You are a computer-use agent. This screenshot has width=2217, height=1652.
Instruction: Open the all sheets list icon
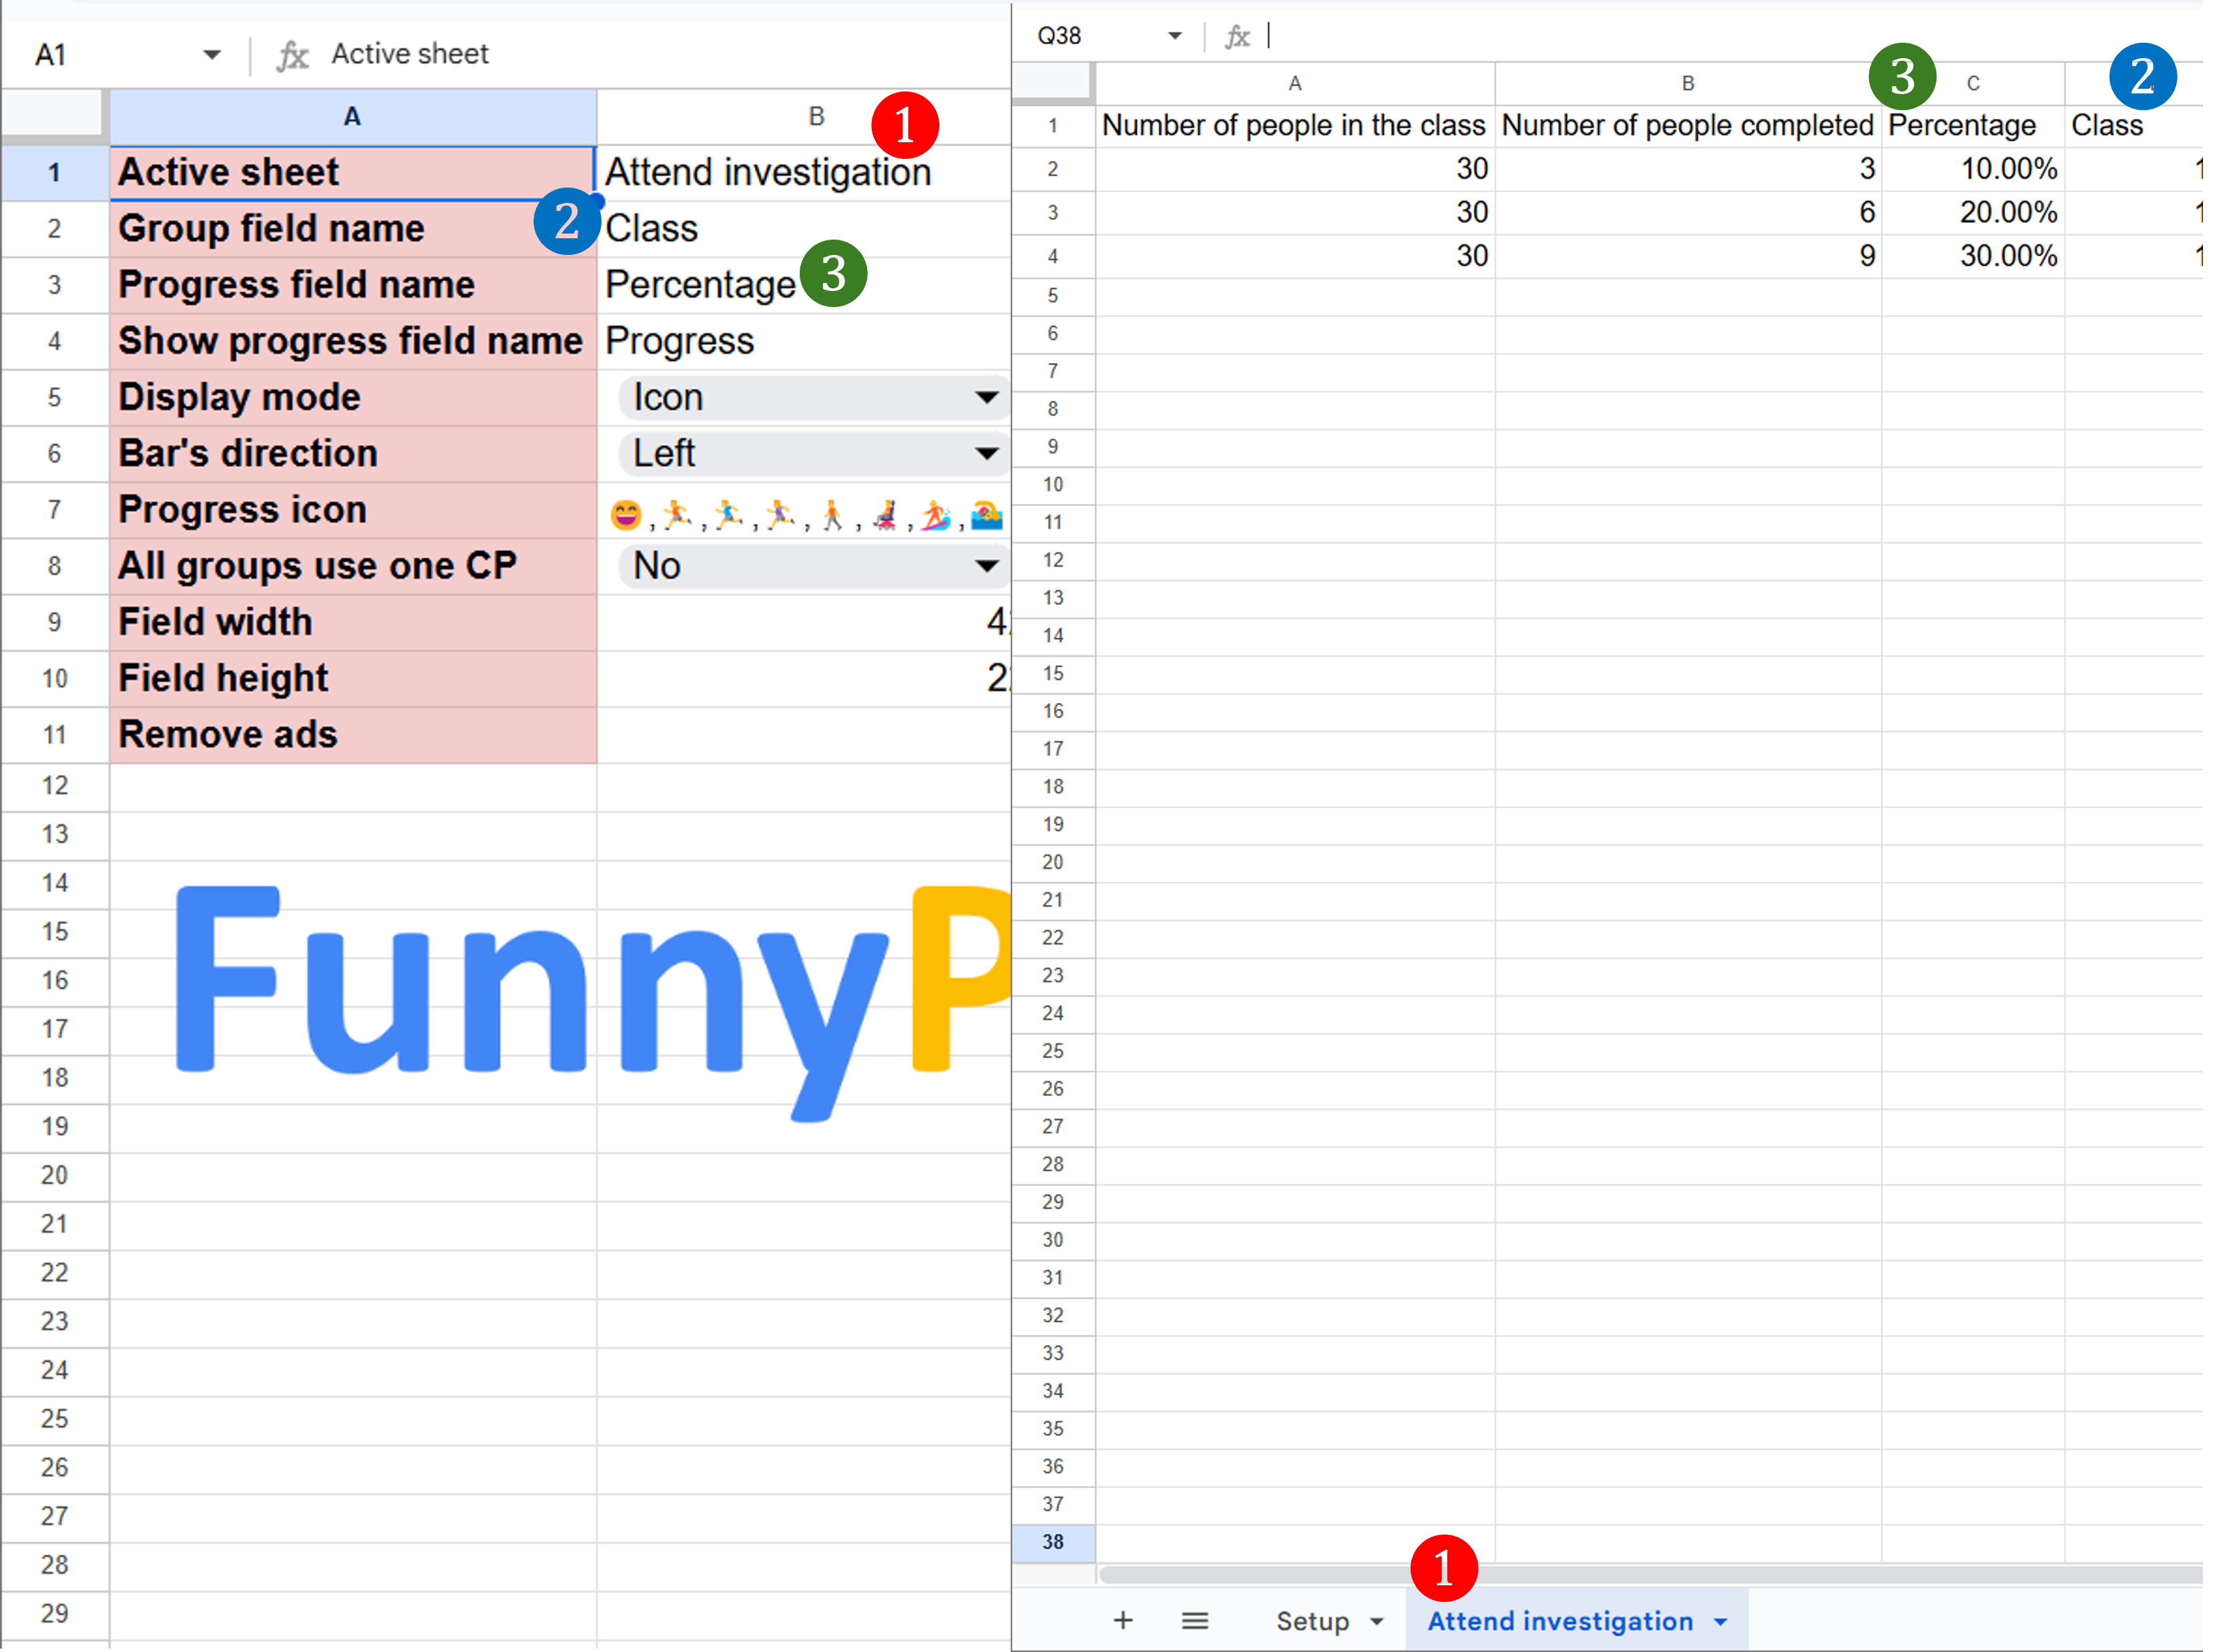[1195, 1620]
